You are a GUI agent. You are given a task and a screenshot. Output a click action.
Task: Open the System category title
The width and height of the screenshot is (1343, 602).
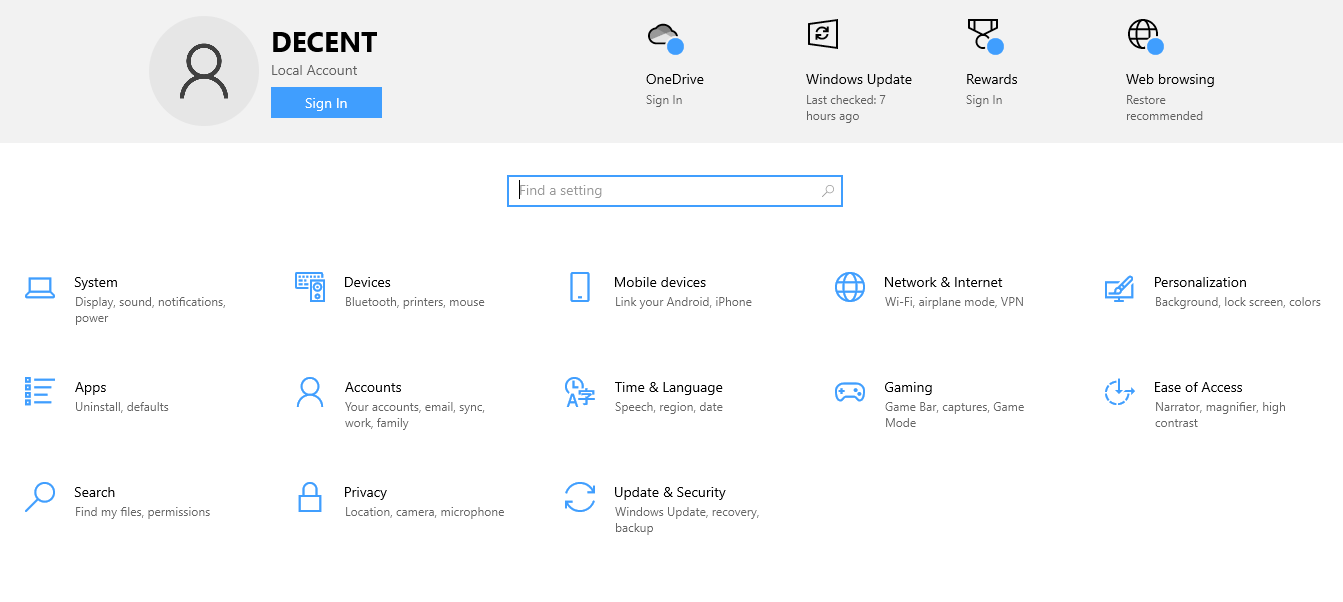click(x=96, y=282)
